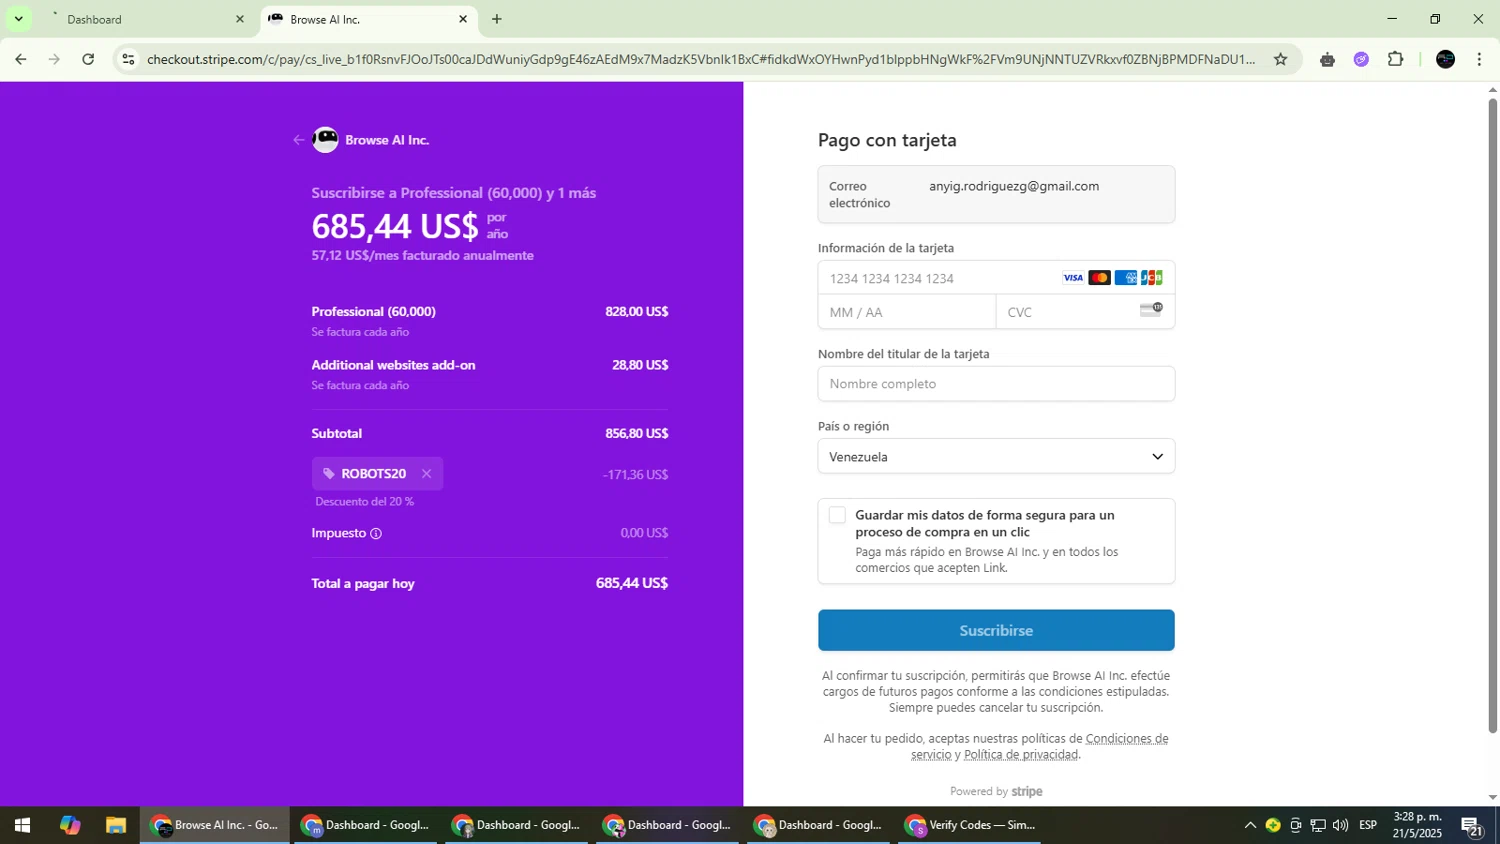Open the Extensions puzzle menu

(x=1395, y=59)
